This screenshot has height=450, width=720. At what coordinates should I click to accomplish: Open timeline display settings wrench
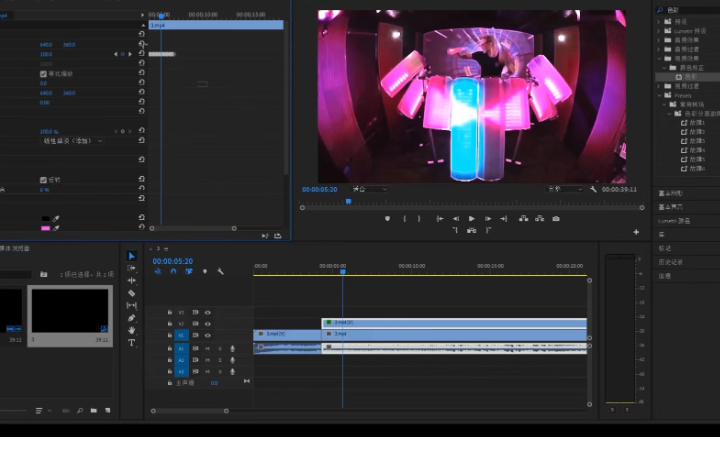point(220,271)
